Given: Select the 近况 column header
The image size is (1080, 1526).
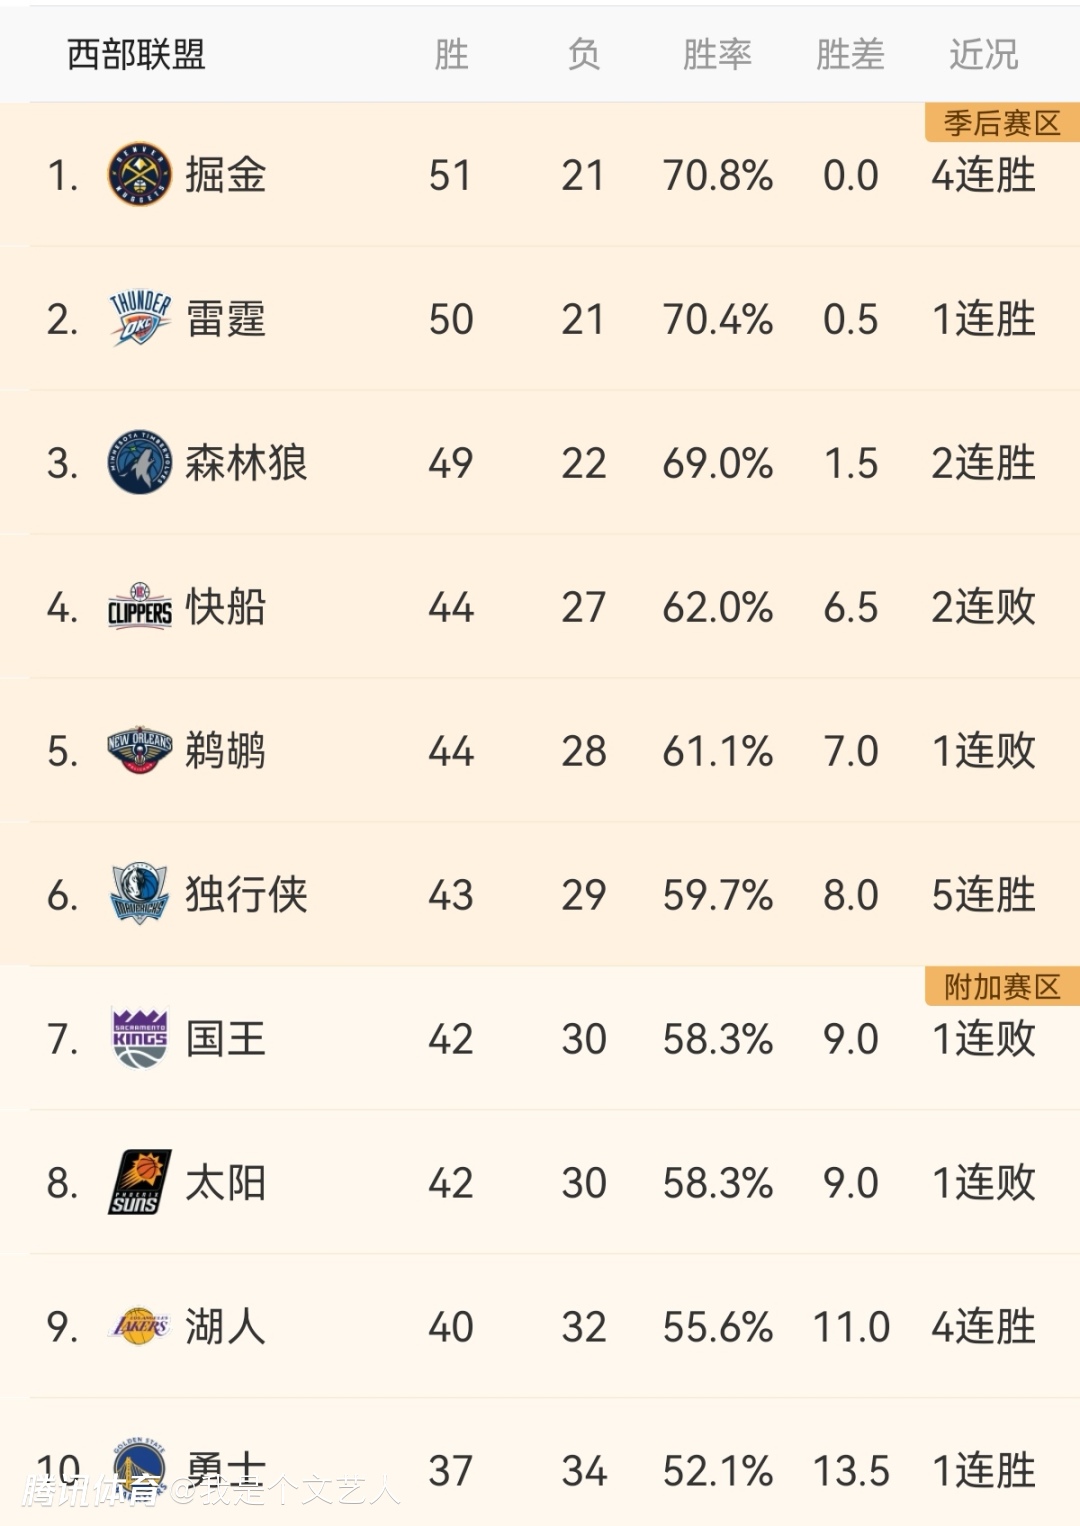Looking at the screenshot, I should pos(983,54).
